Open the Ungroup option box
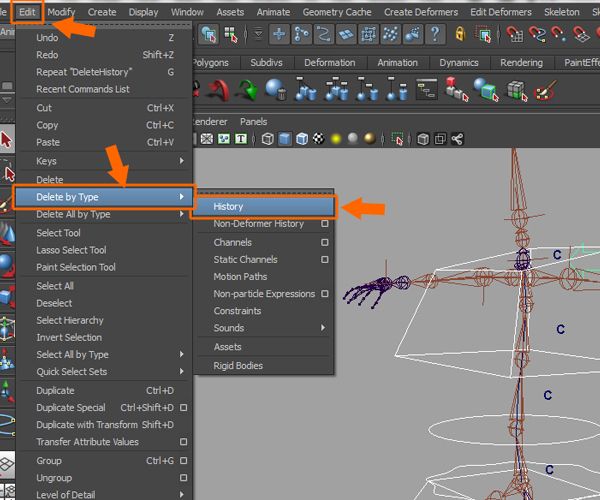This screenshot has height=500, width=600. coord(184,478)
